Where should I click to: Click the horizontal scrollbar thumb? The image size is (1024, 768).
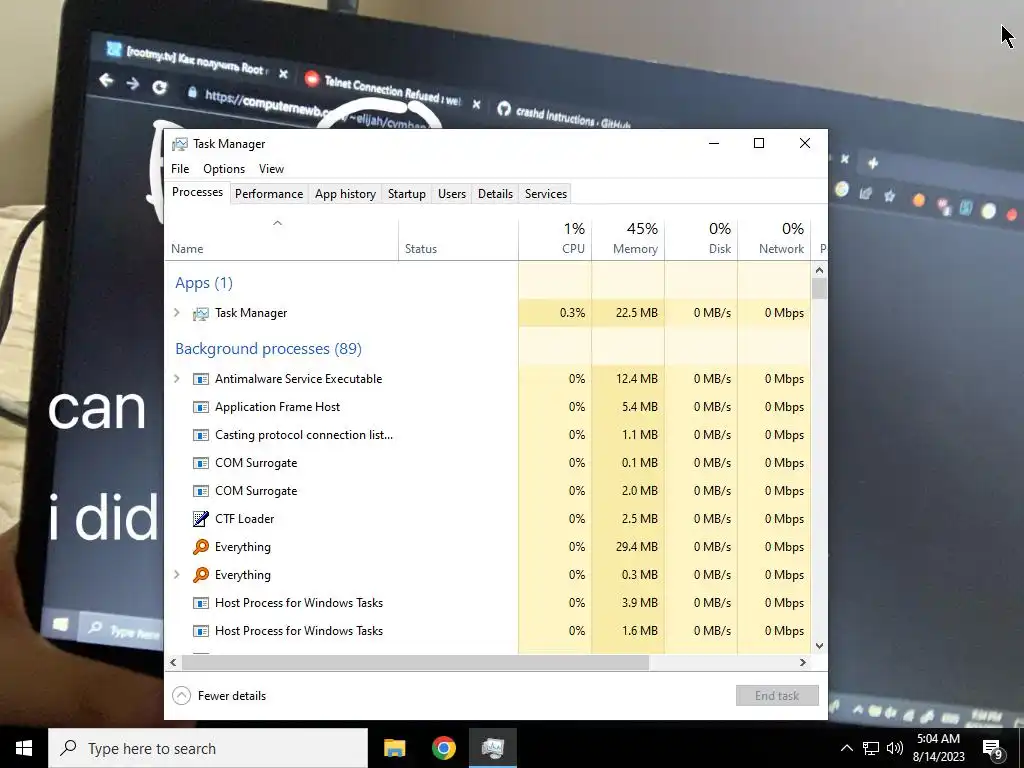[415, 662]
